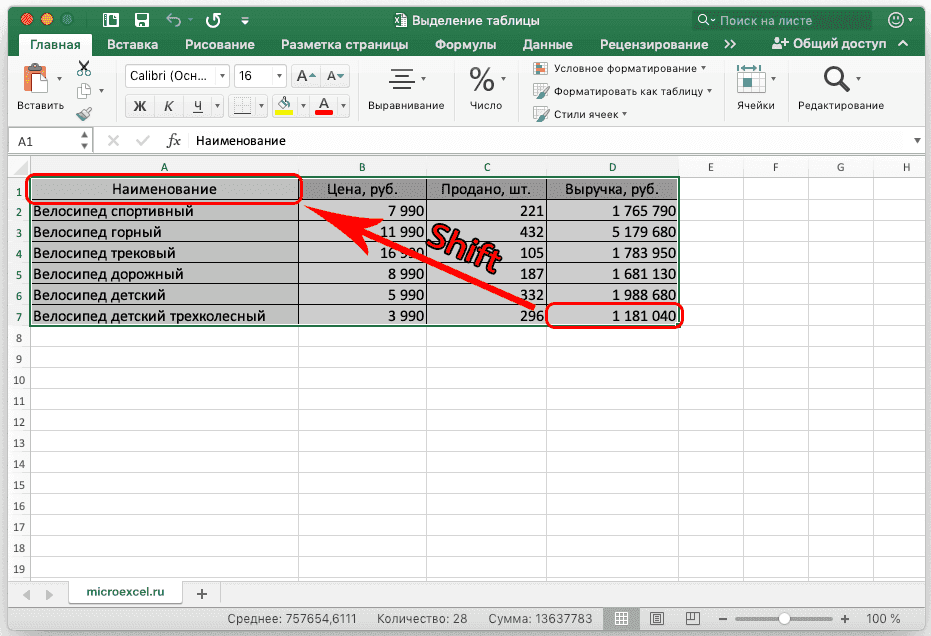The height and width of the screenshot is (636, 931).
Task: Click the Format Painter brush icon
Action: pyautogui.click(x=84, y=114)
